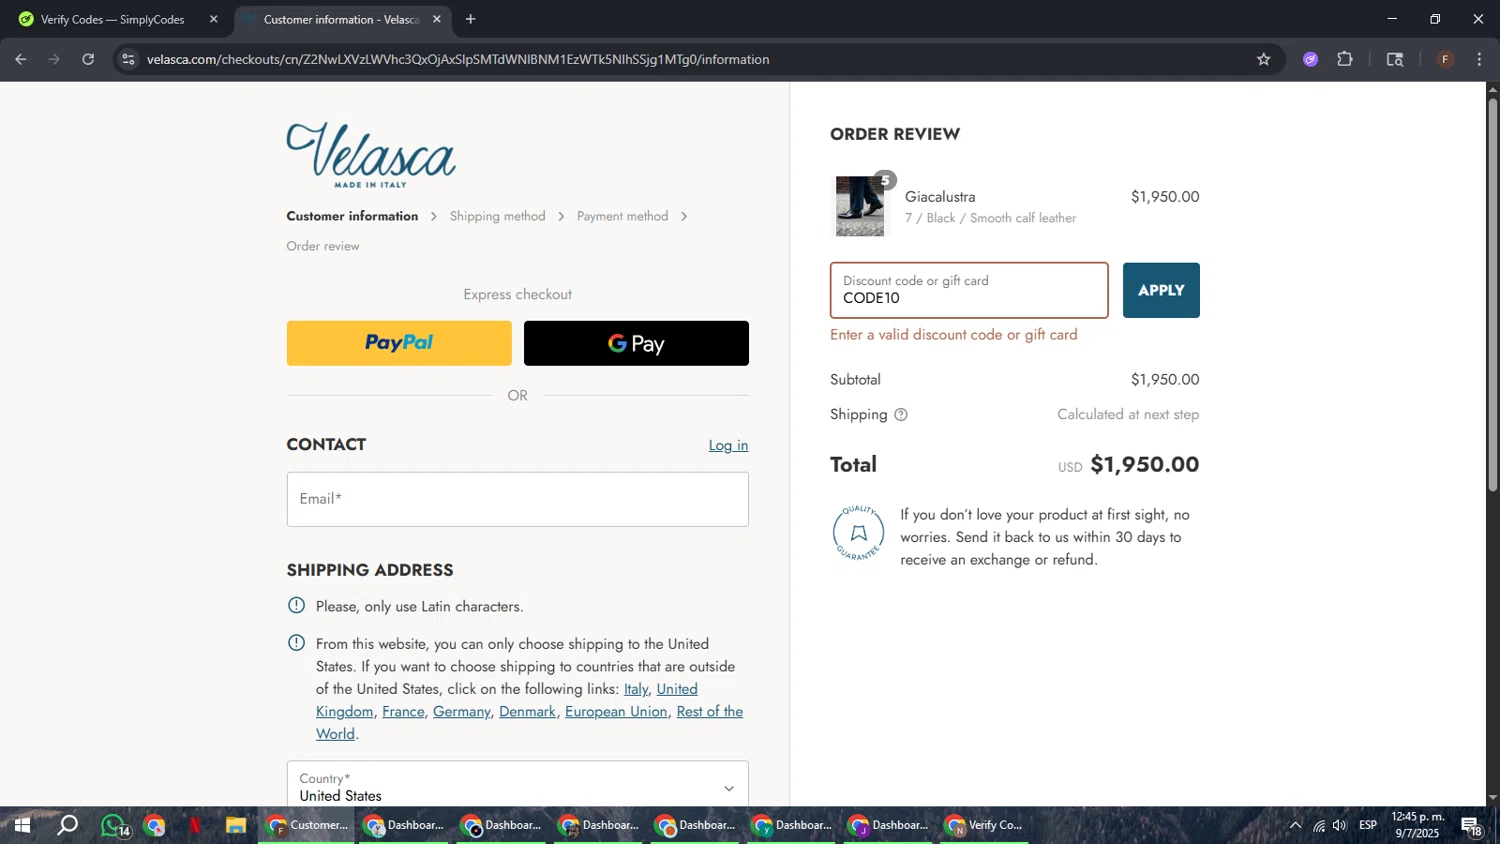Follow the Germany shipping link
1500x844 pixels.
pos(461,711)
